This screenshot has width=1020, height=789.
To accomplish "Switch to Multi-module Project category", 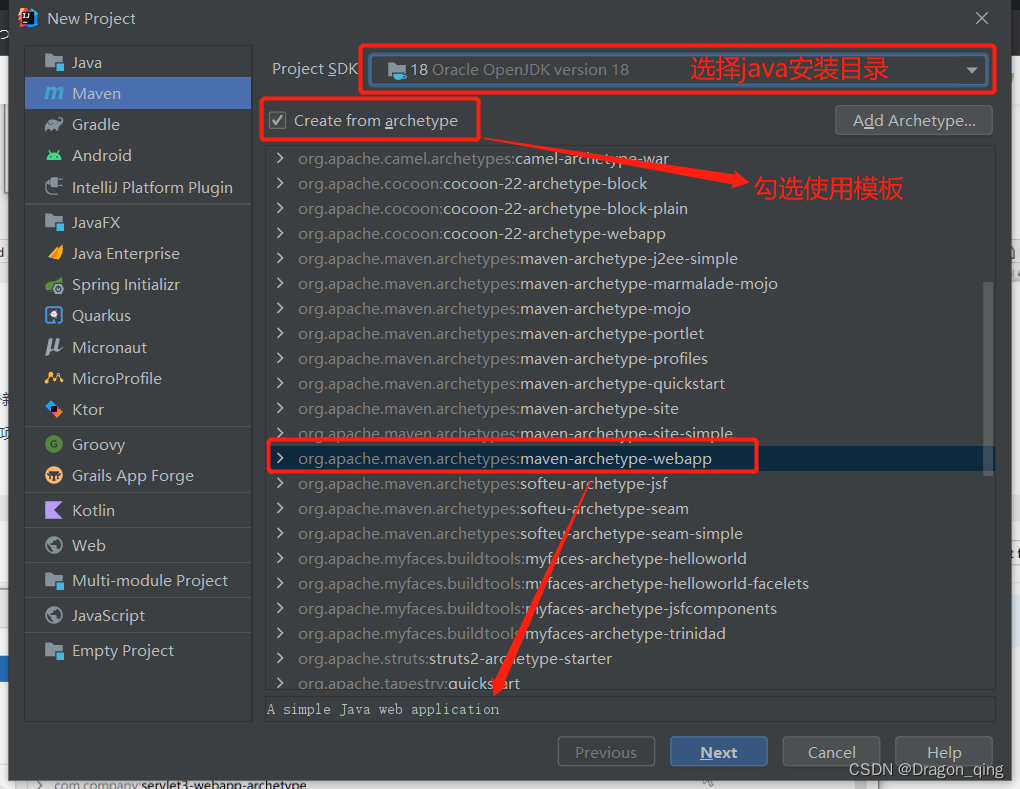I will (149, 581).
